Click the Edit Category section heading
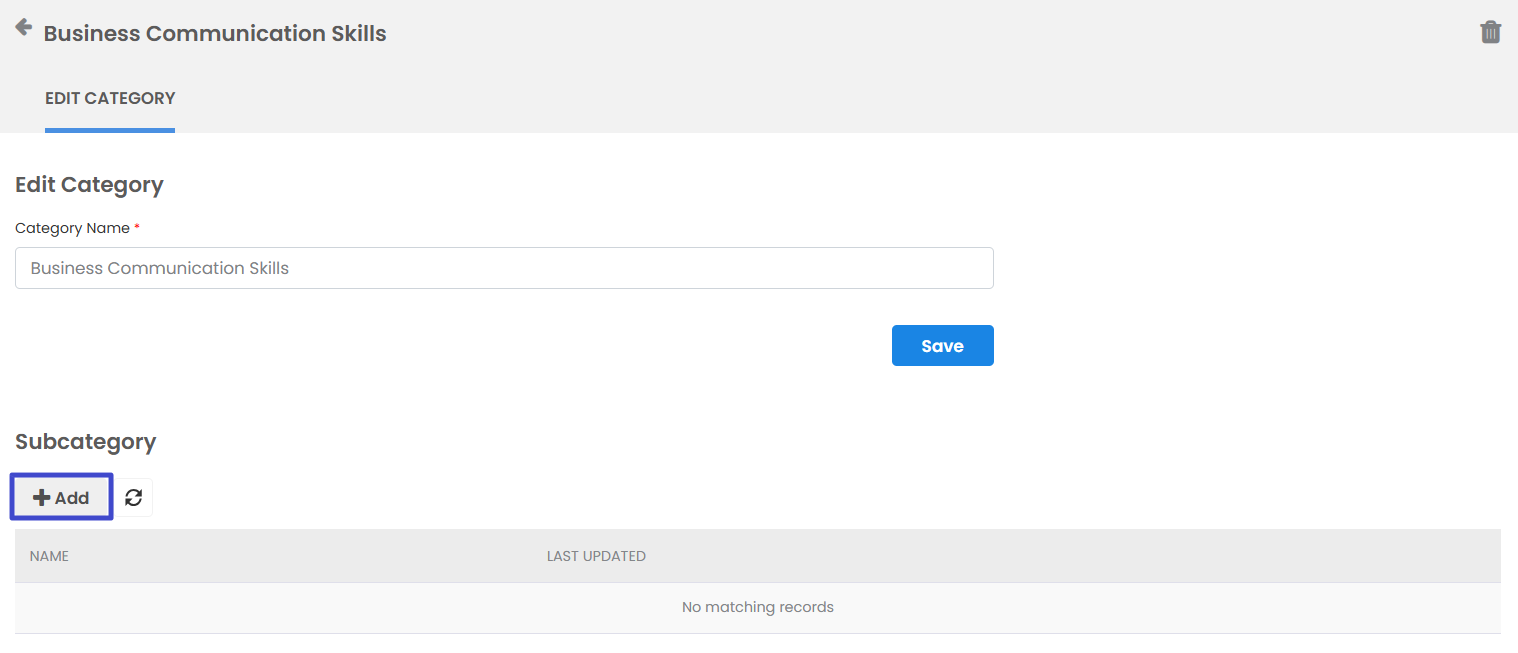 [x=89, y=185]
